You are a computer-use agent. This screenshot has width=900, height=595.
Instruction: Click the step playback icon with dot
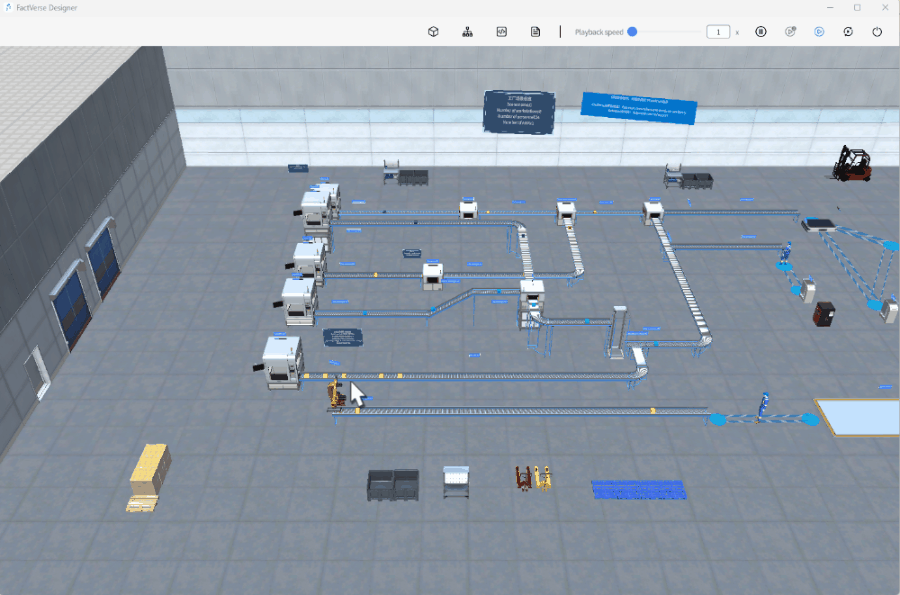coord(790,31)
